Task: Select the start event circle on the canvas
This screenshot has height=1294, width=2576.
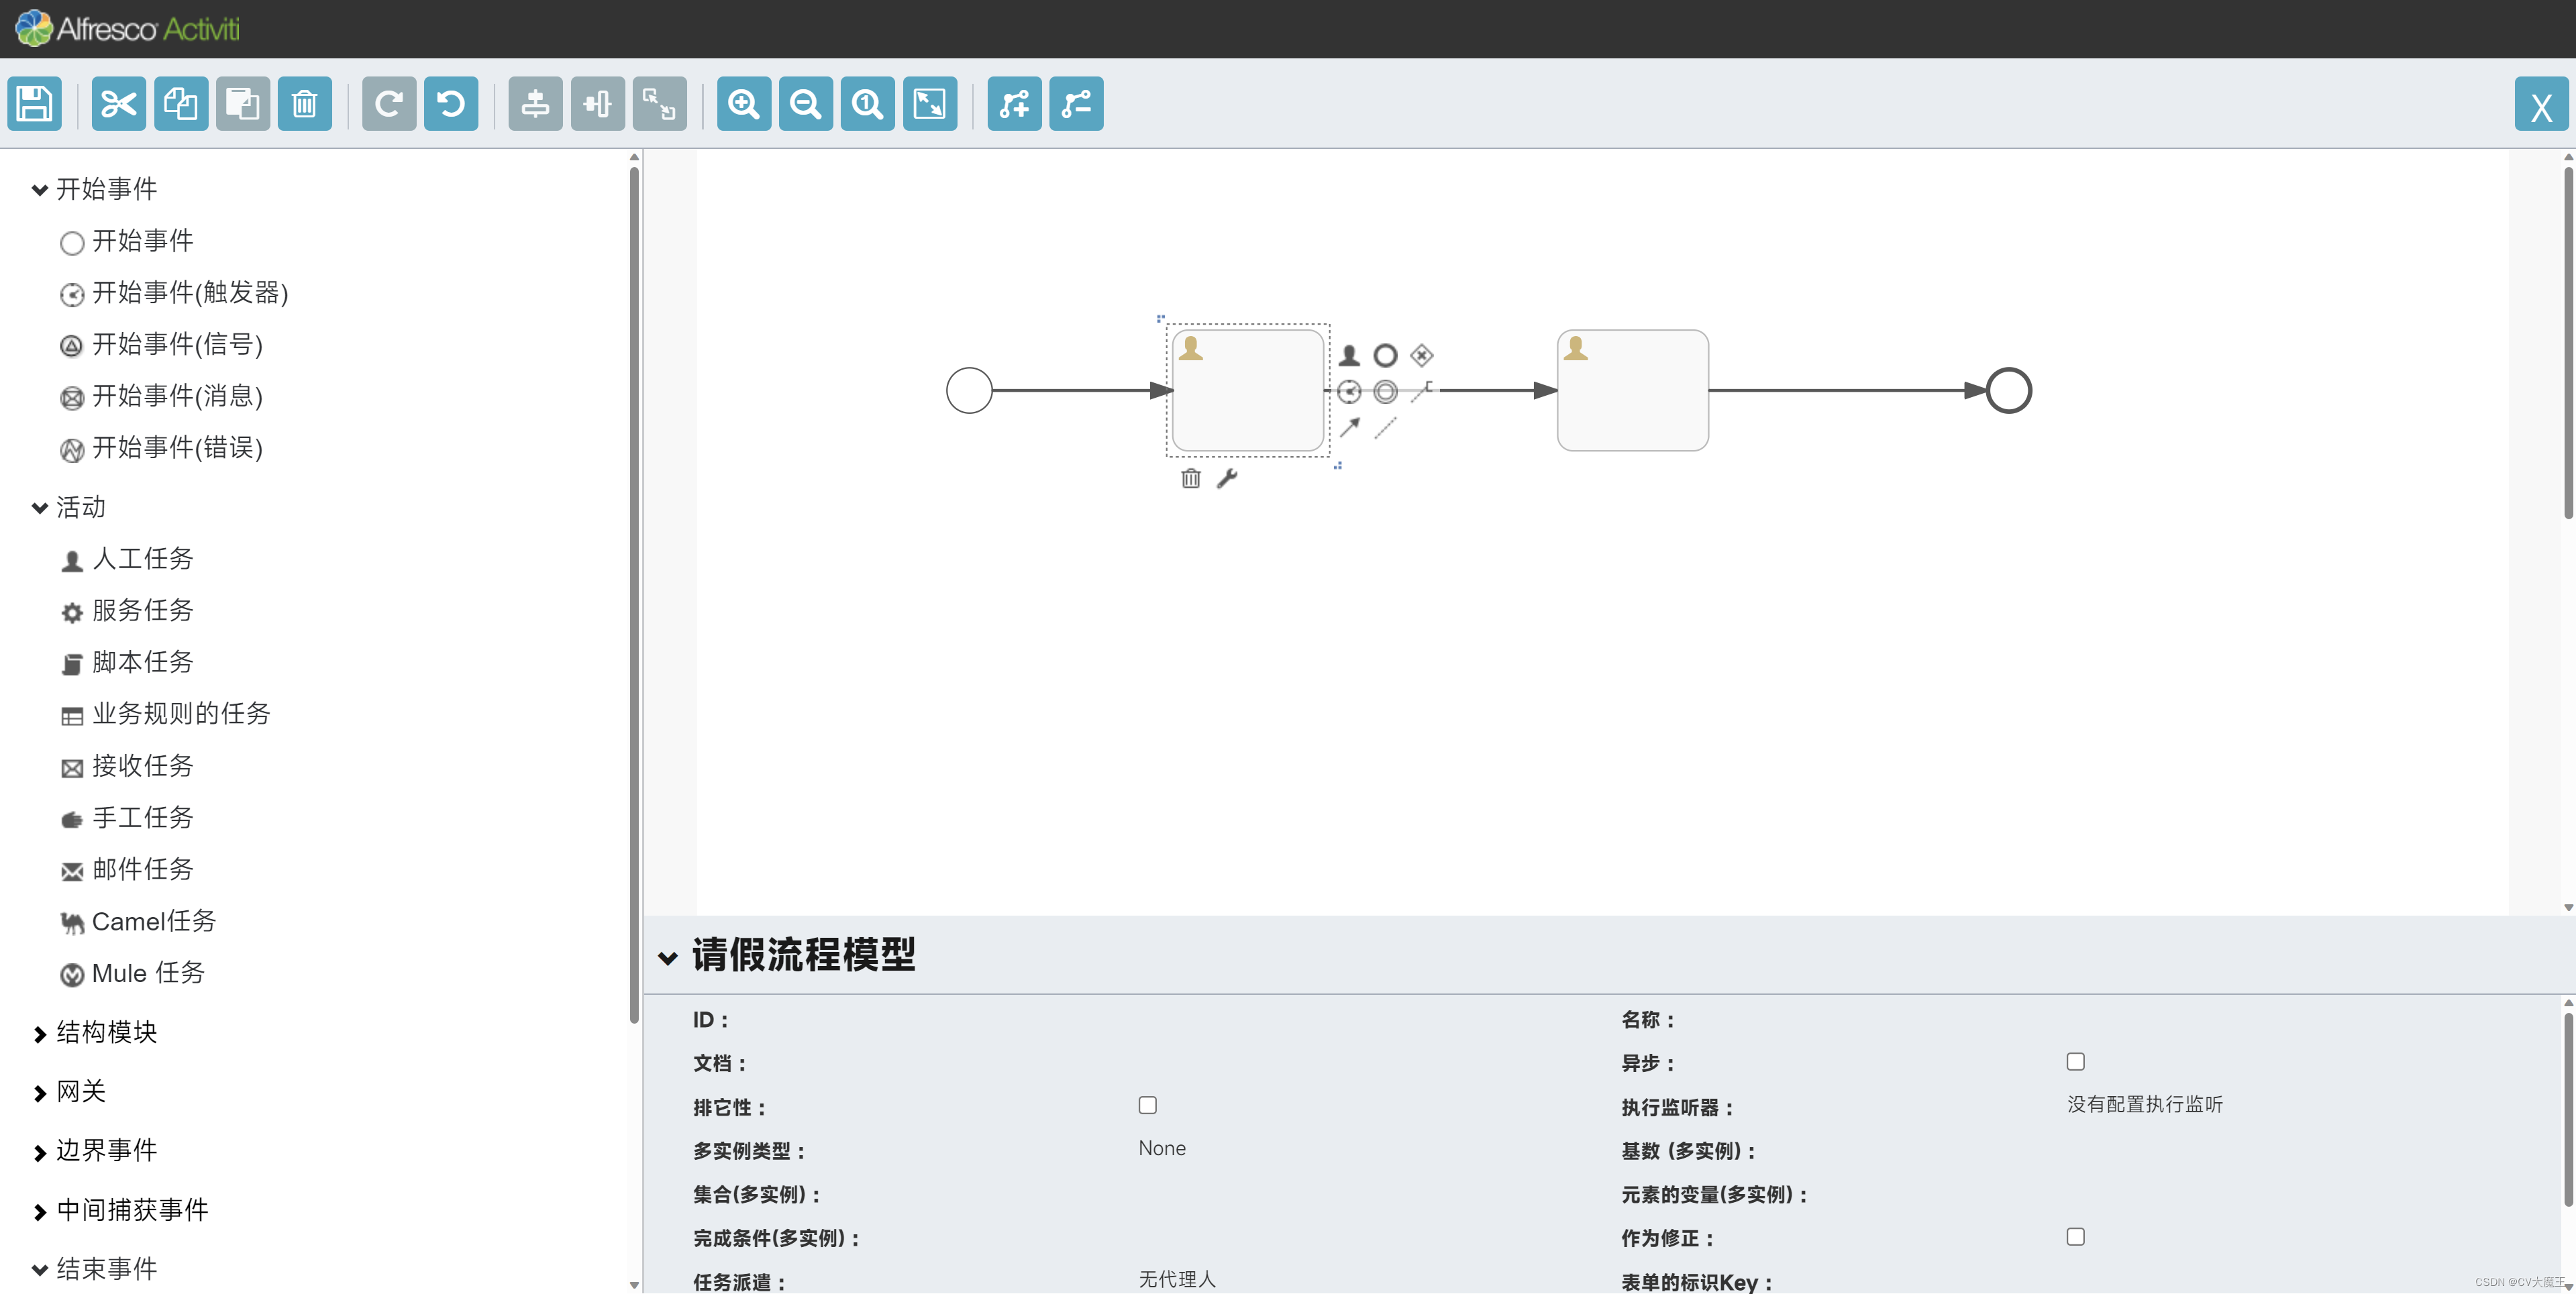Action: [969, 390]
